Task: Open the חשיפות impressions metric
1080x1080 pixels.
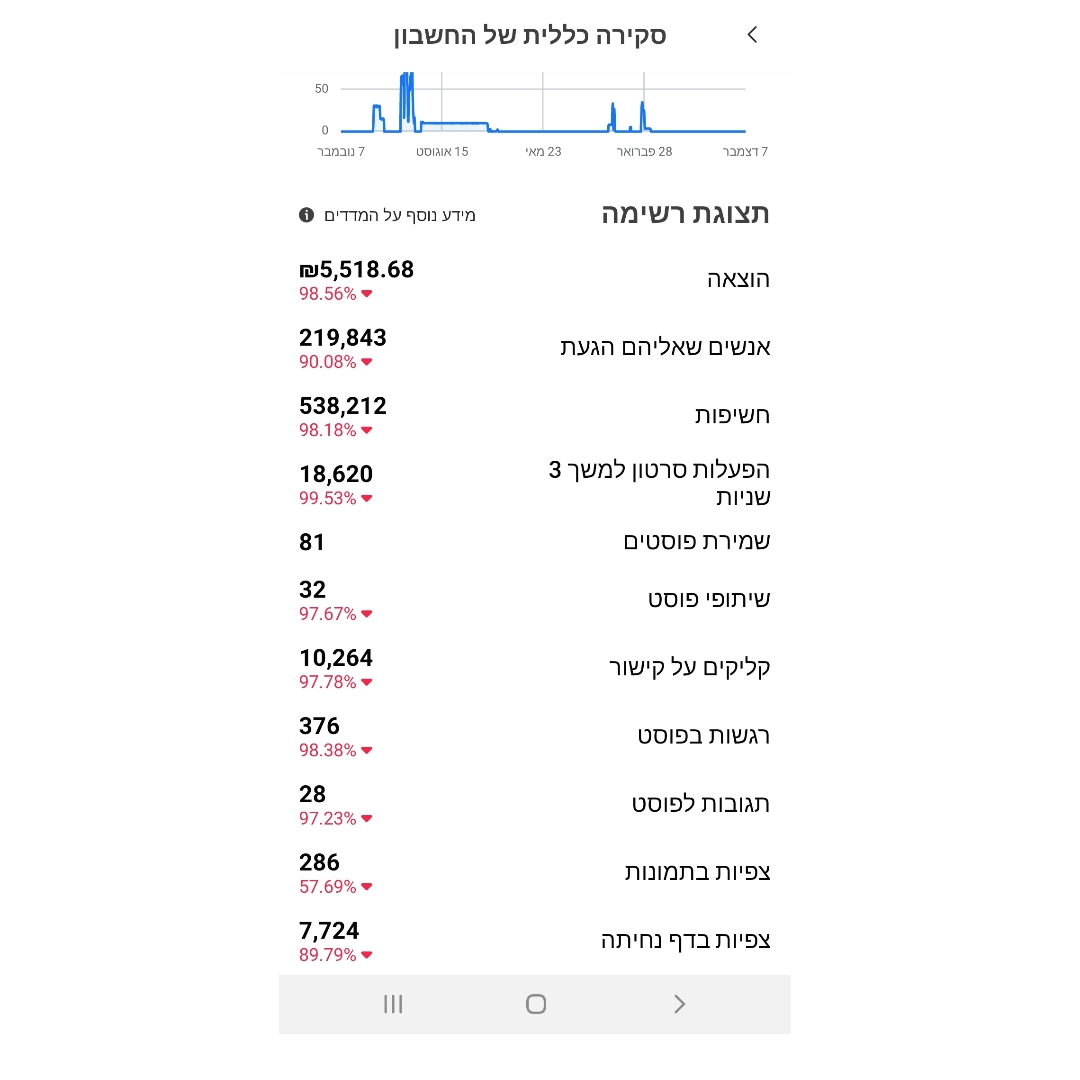Action: click(534, 416)
